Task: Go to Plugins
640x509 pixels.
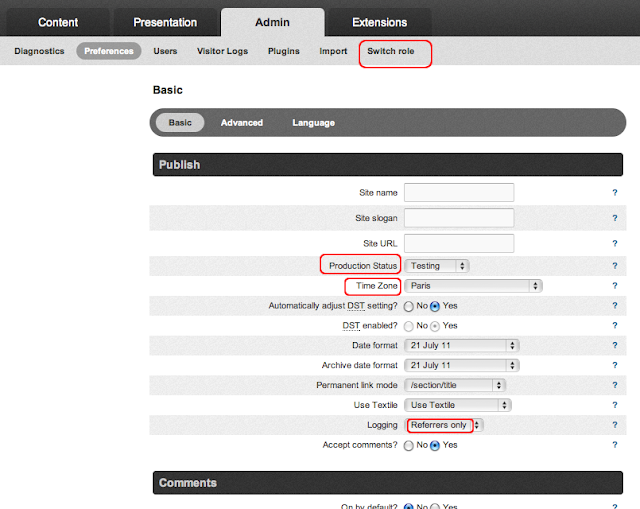Action: point(284,51)
